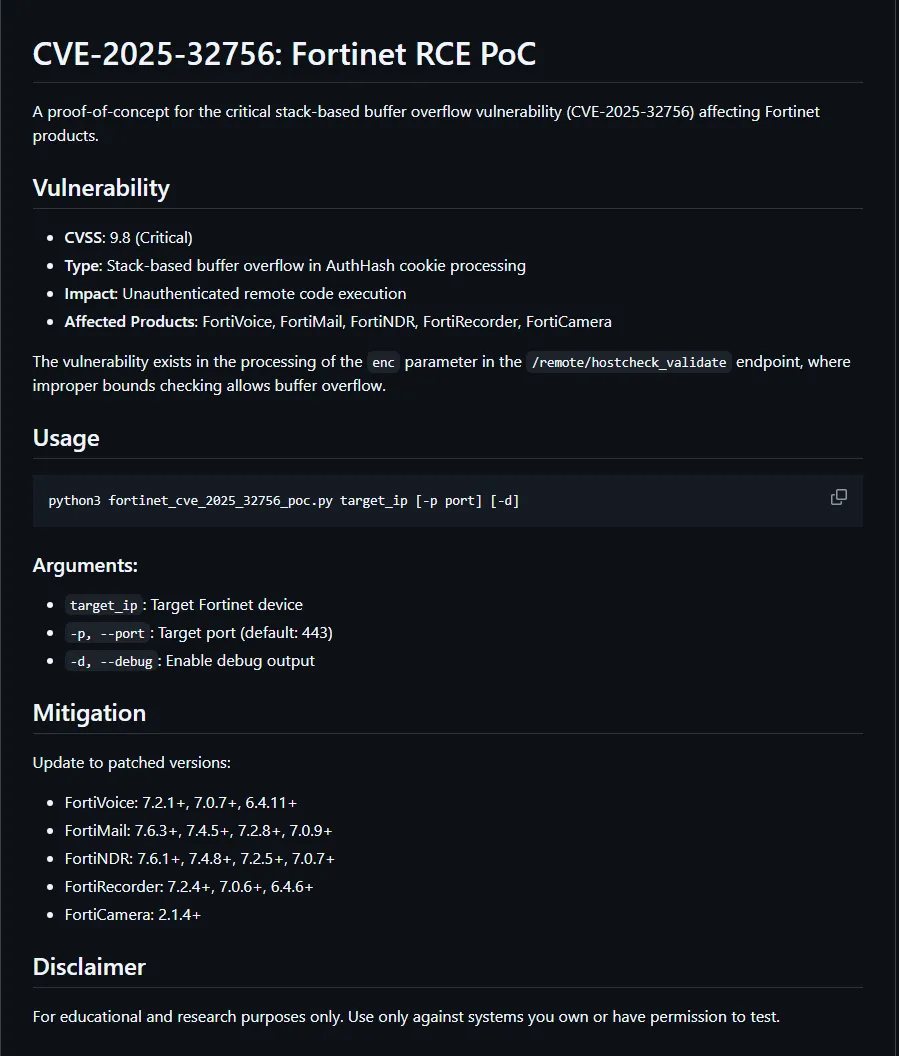899x1056 pixels.
Task: Click the CVE-2025-32756 page title heading
Action: [x=283, y=54]
